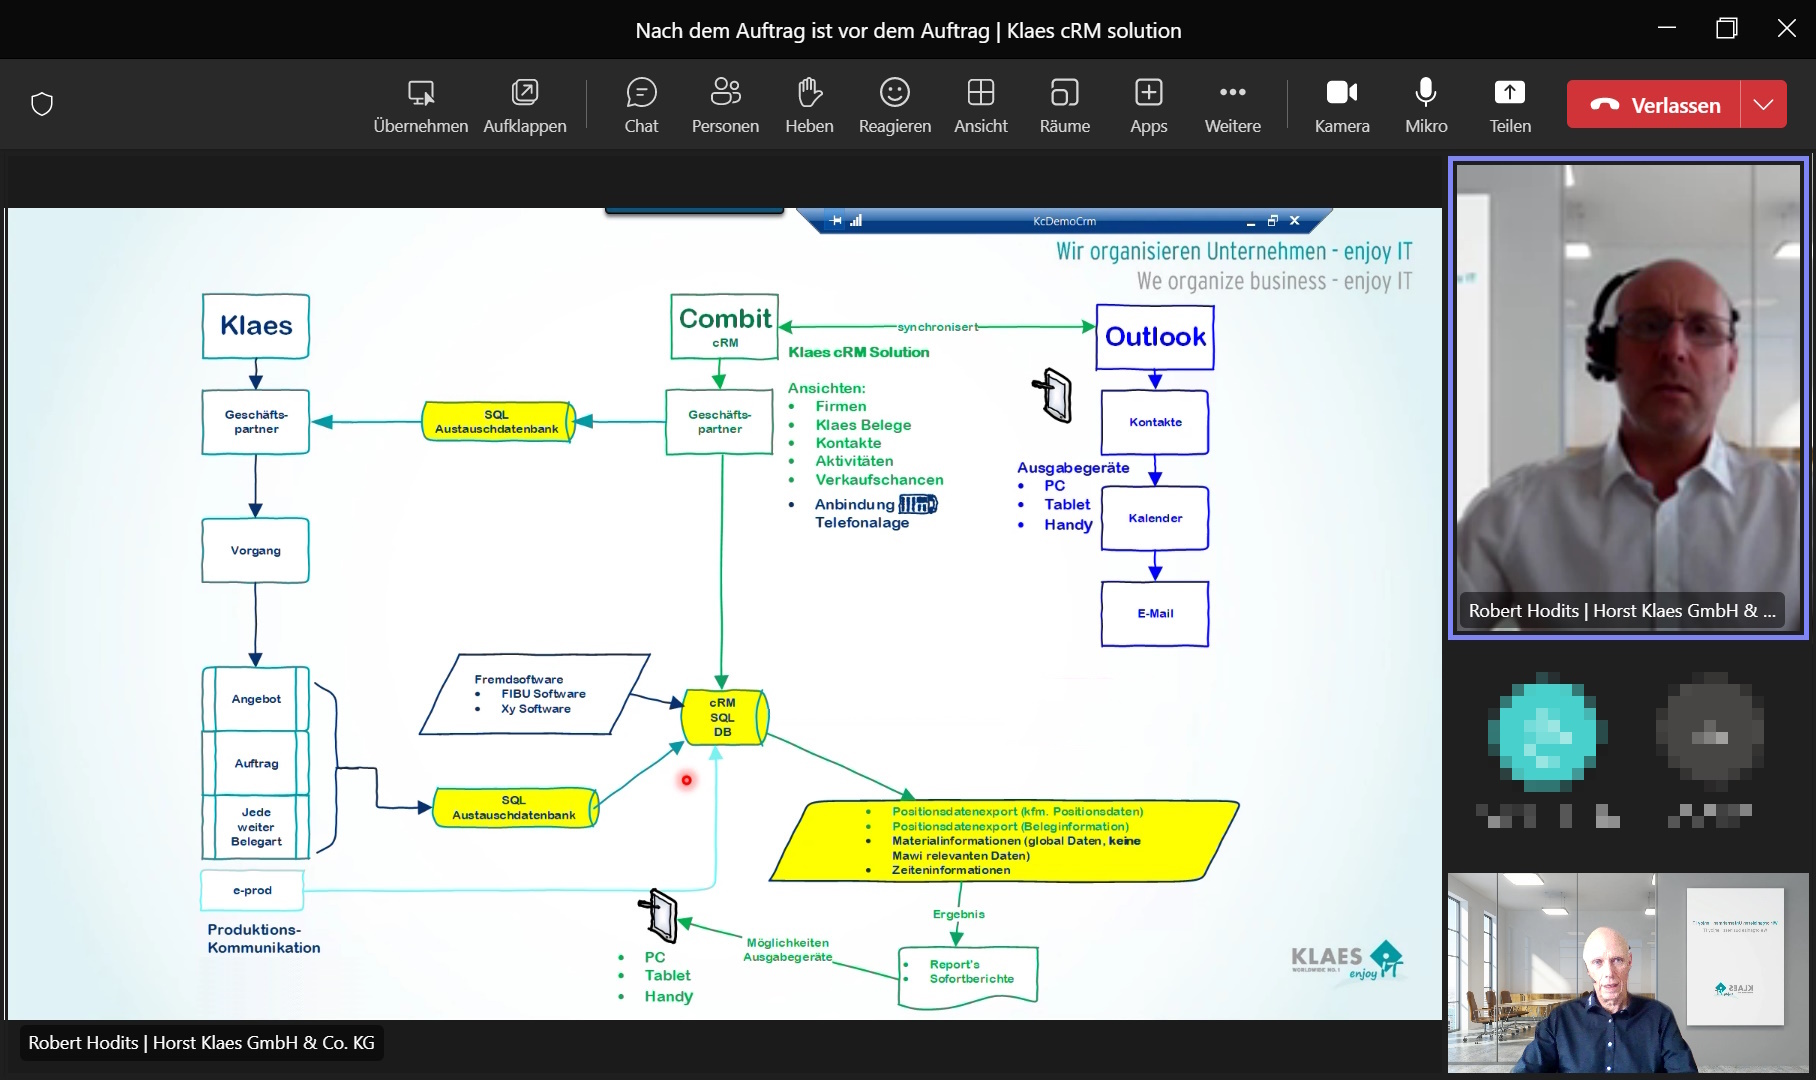Click the handheld device icon near Ausgabegeräte
1816x1080 pixels.
[x=1052, y=395]
